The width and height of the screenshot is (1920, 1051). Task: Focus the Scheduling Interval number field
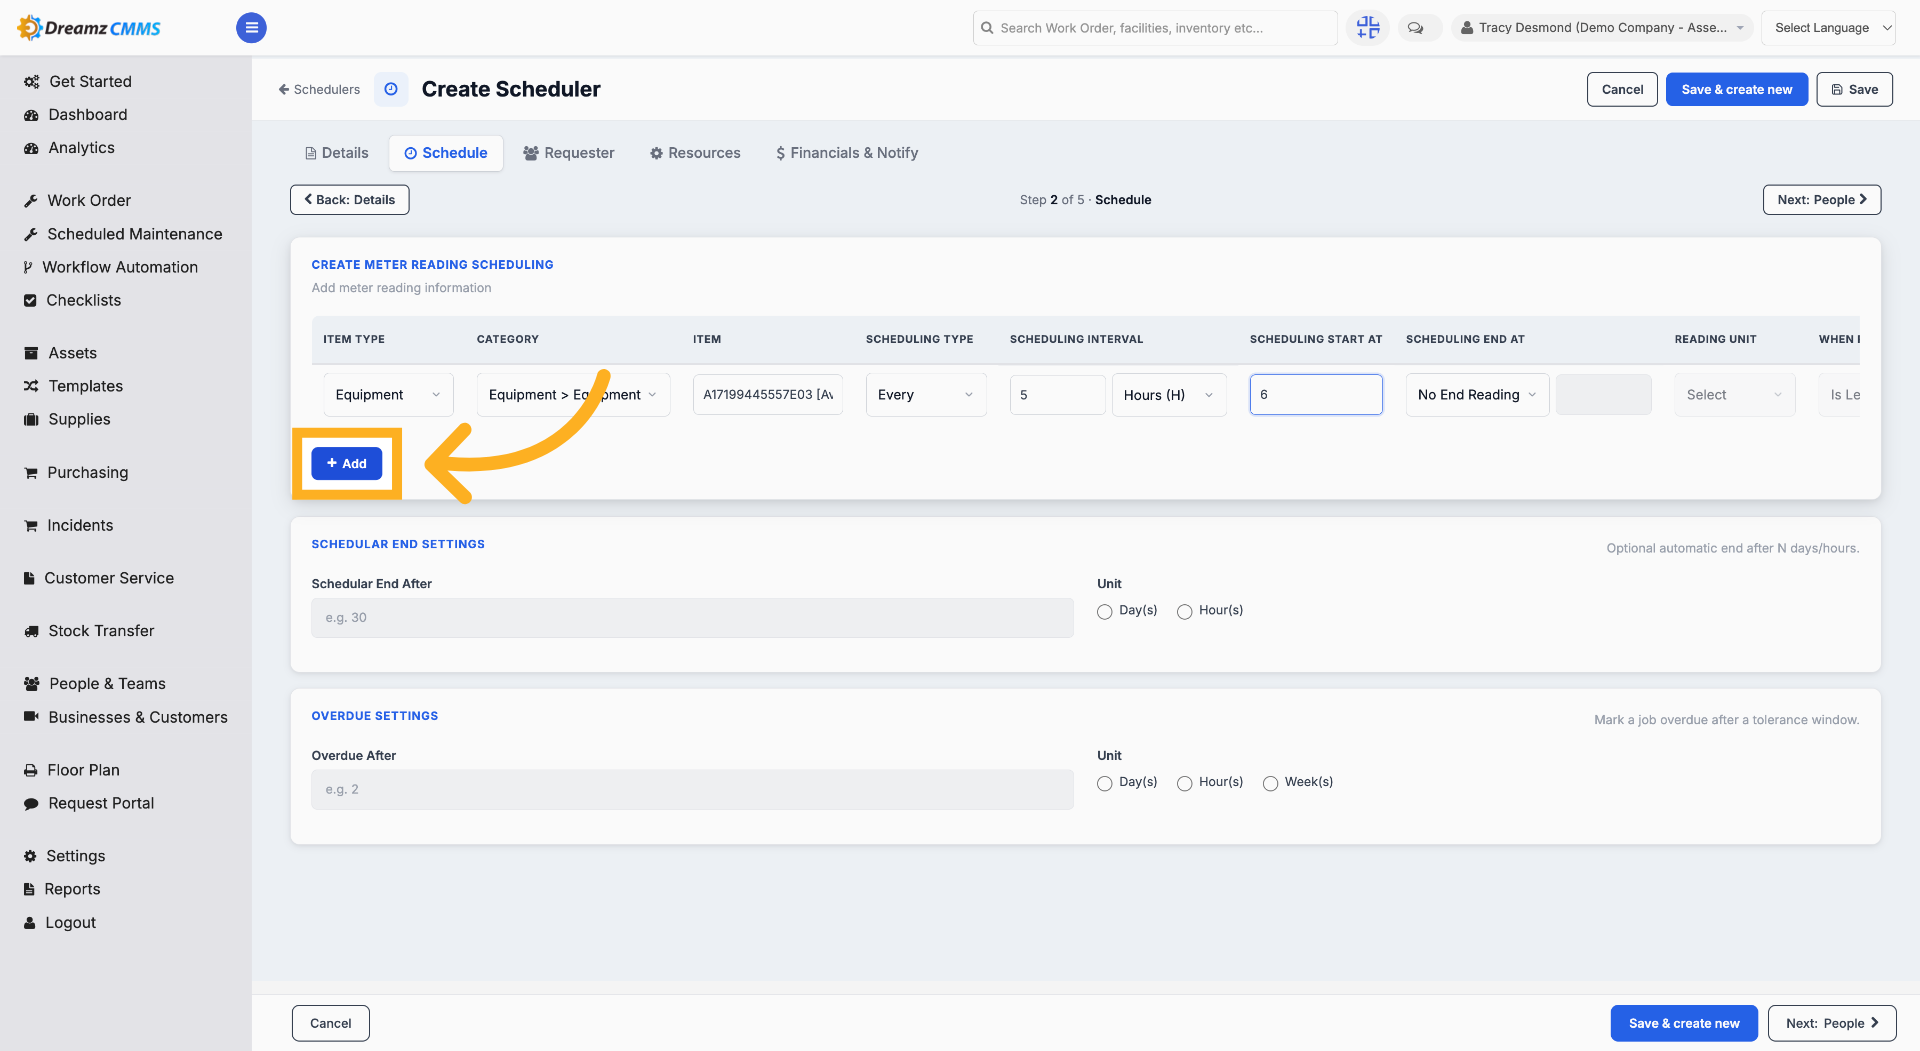[1057, 395]
